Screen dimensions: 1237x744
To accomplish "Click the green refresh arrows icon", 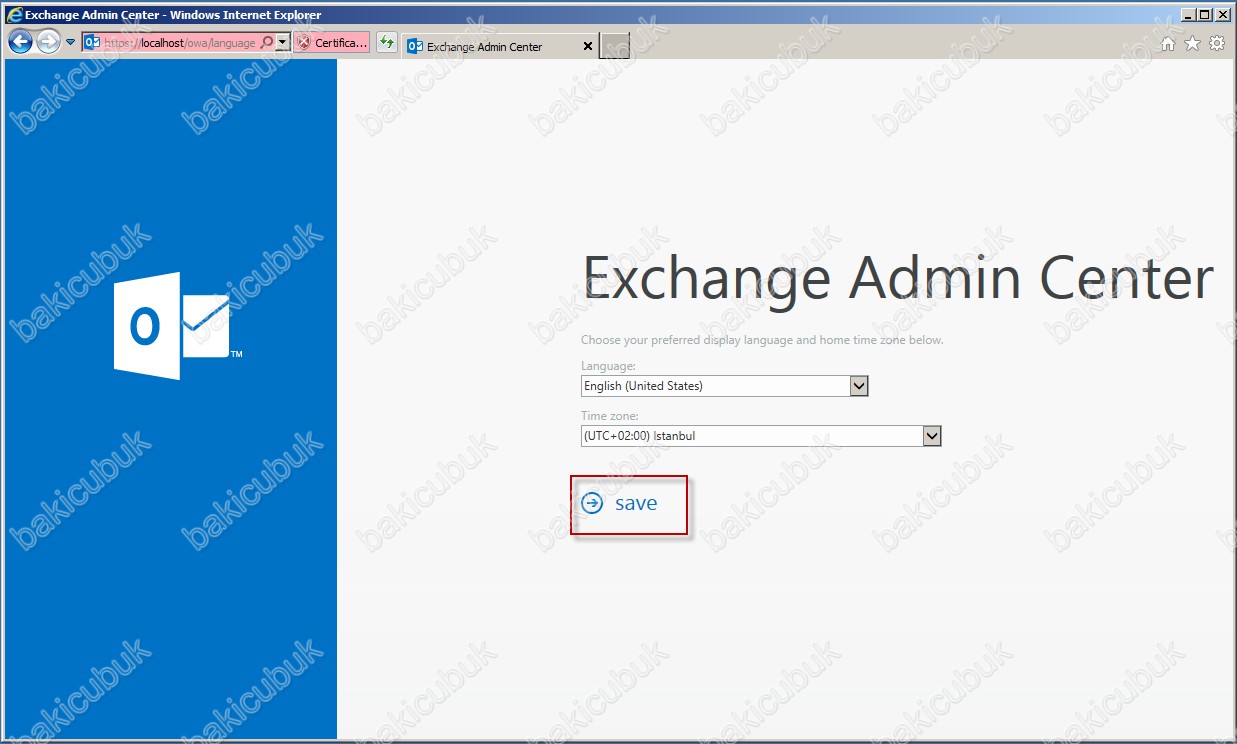I will click(386, 43).
